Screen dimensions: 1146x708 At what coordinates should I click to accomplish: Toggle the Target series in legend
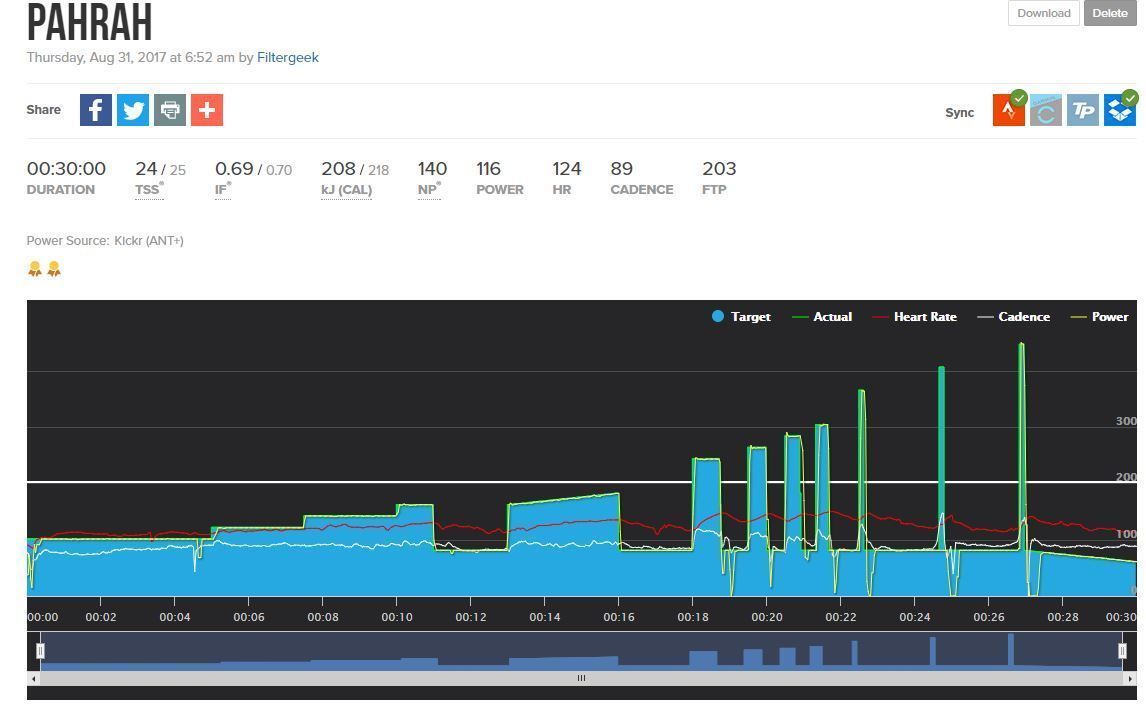click(741, 317)
